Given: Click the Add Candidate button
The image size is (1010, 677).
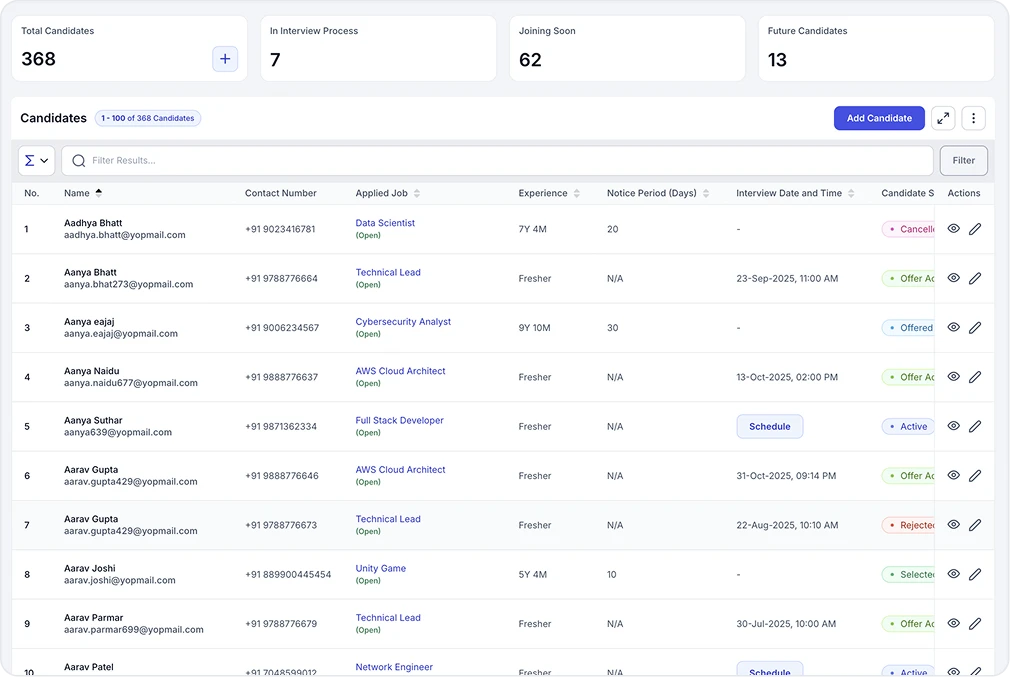Looking at the screenshot, I should [879, 119].
